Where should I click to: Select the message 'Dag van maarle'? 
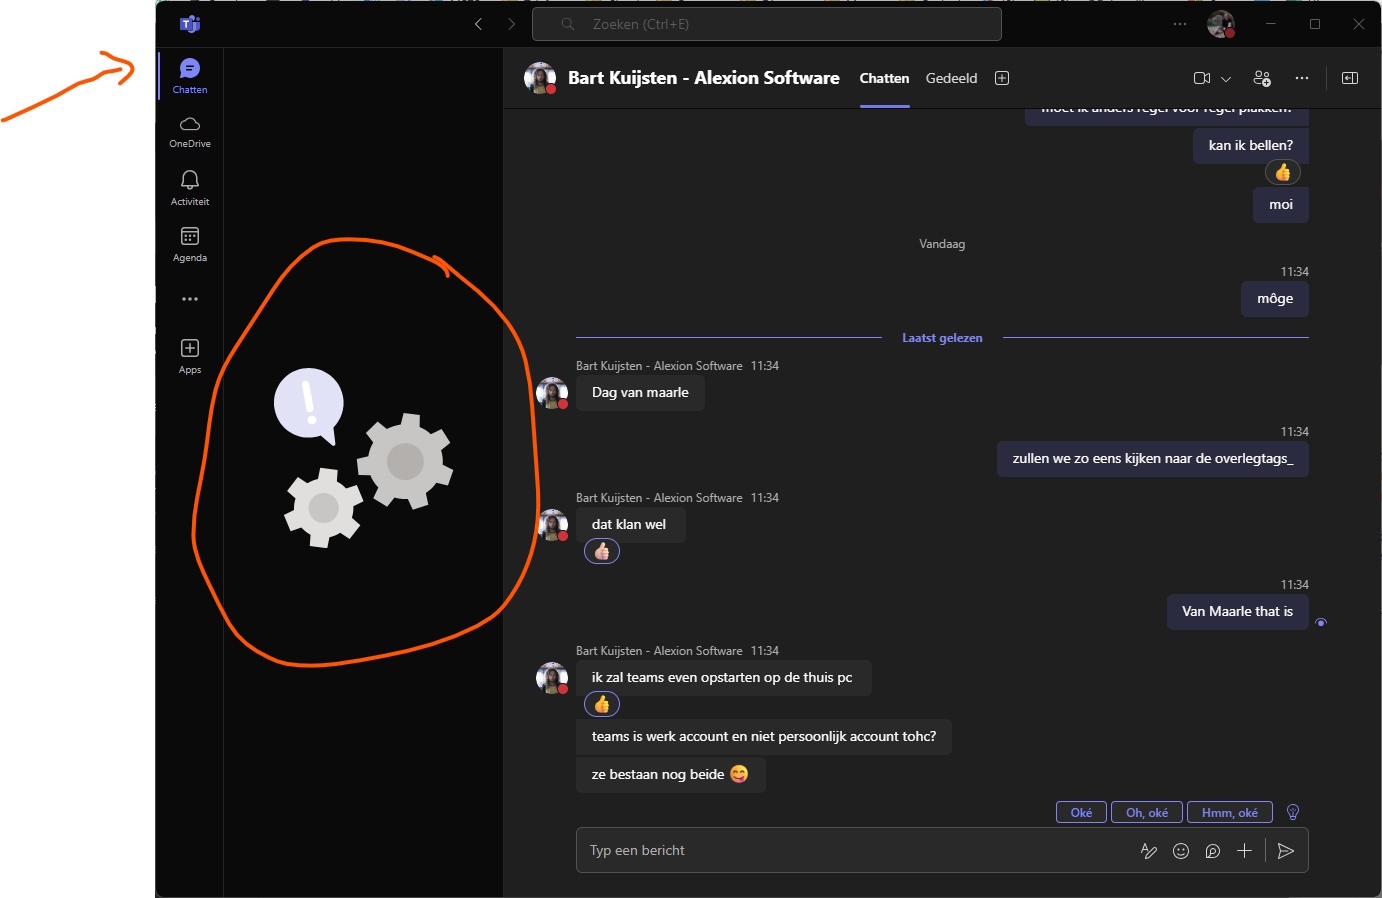coord(640,393)
